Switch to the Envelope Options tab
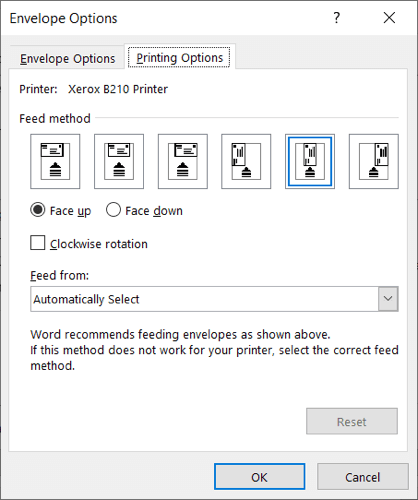Image resolution: width=418 pixels, height=500 pixels. 67,59
